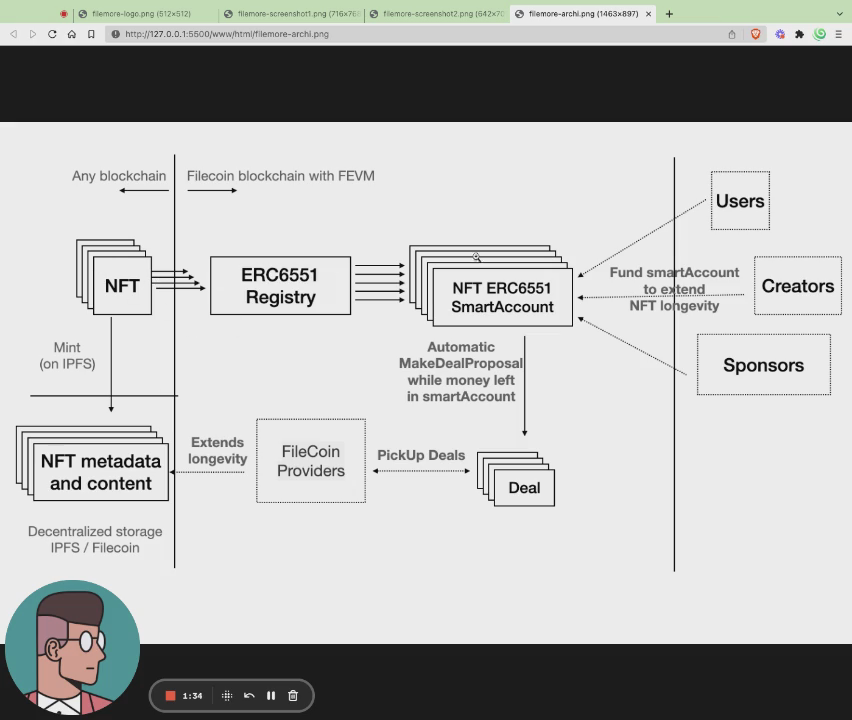The width and height of the screenshot is (852, 720).
Task: Go back to the previous page
Action: [x=14, y=34]
